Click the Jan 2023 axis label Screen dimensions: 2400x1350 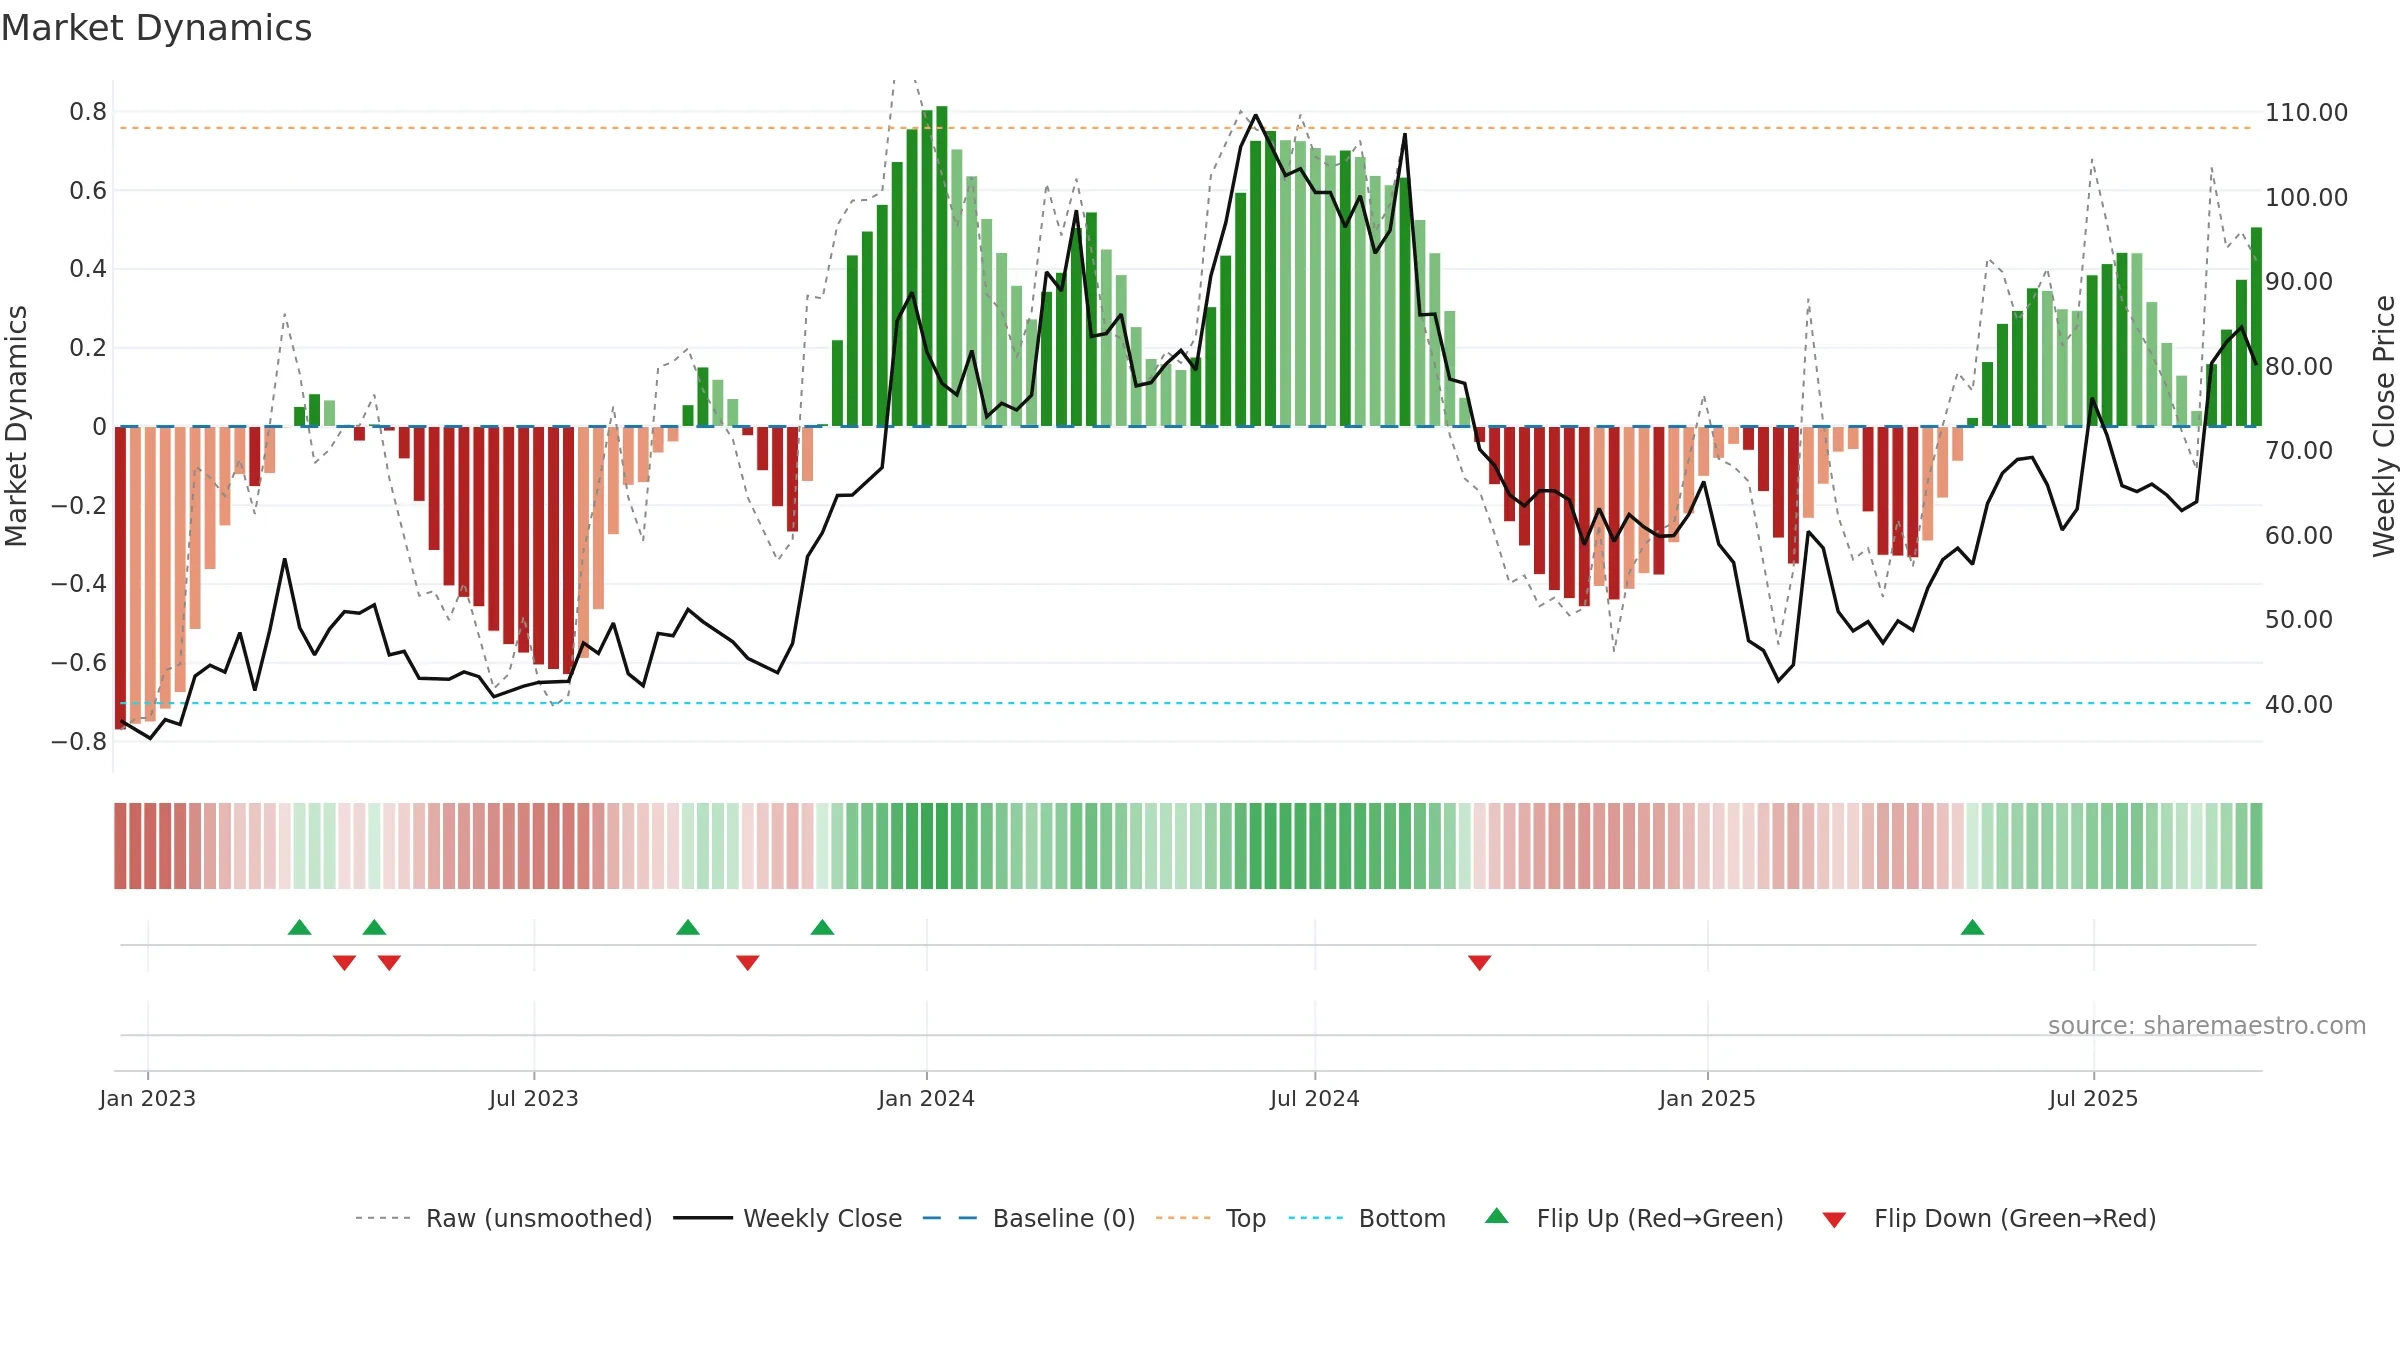coord(148,1098)
